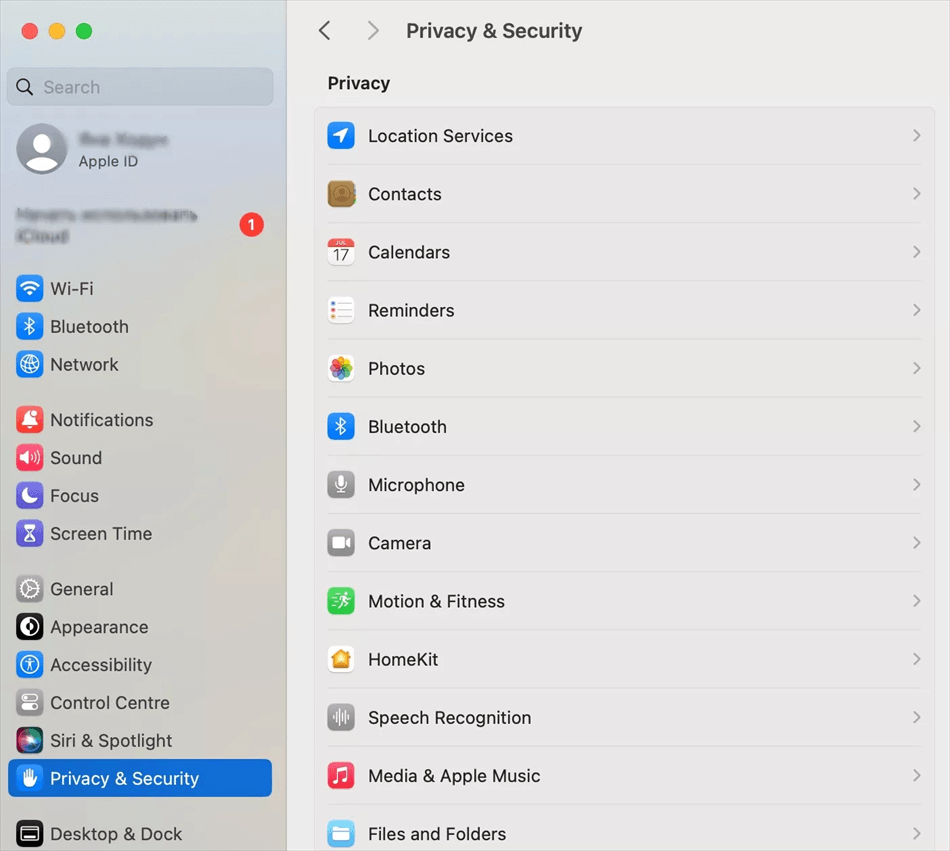This screenshot has height=851, width=950.
Task: Click the Apple ID profile avatar
Action: (x=42, y=149)
